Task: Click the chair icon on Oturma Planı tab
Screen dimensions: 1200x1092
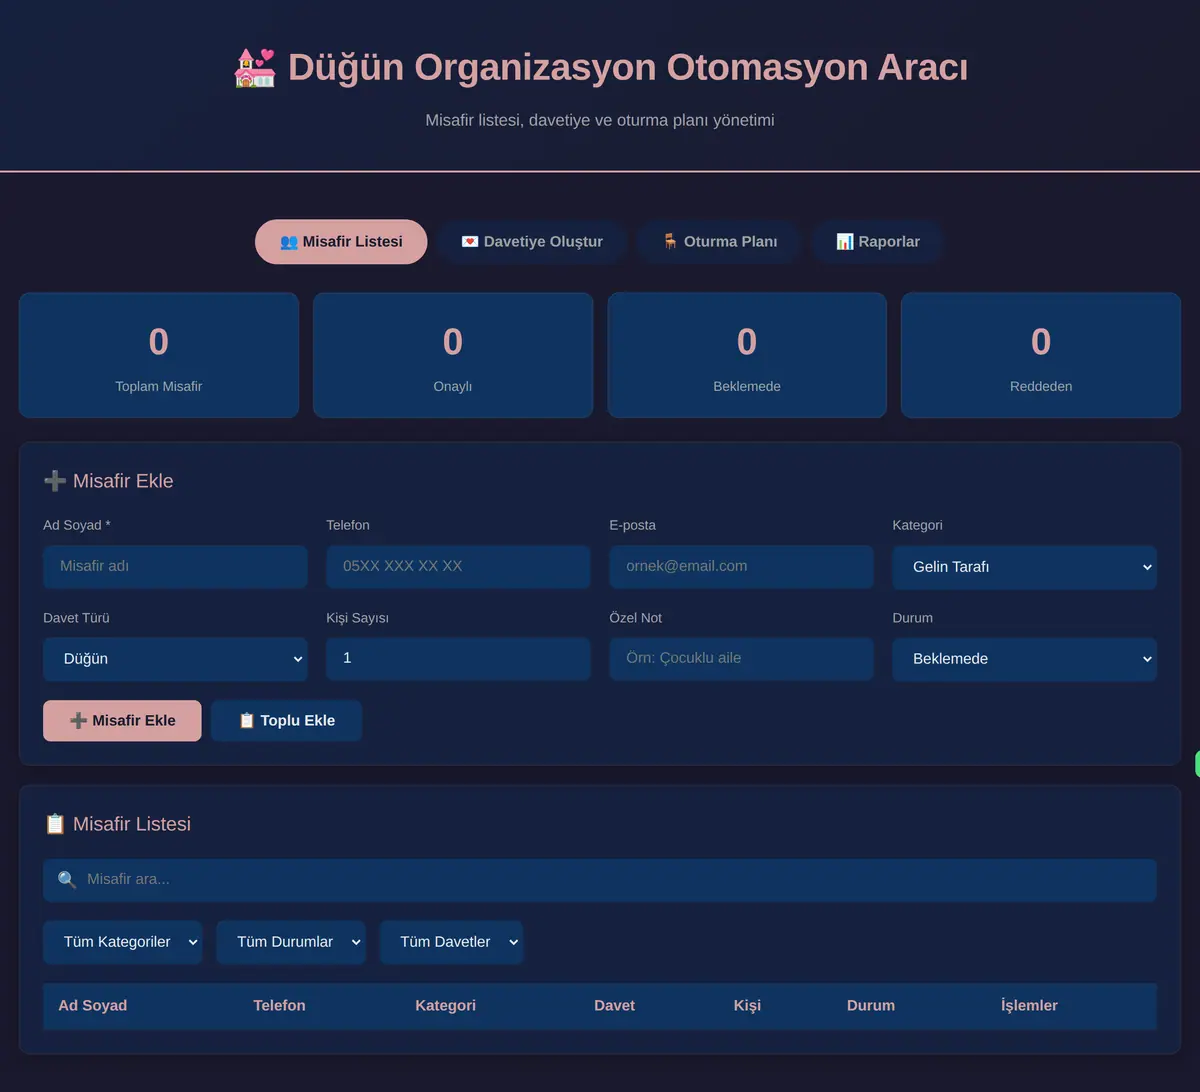Action: pyautogui.click(x=671, y=242)
